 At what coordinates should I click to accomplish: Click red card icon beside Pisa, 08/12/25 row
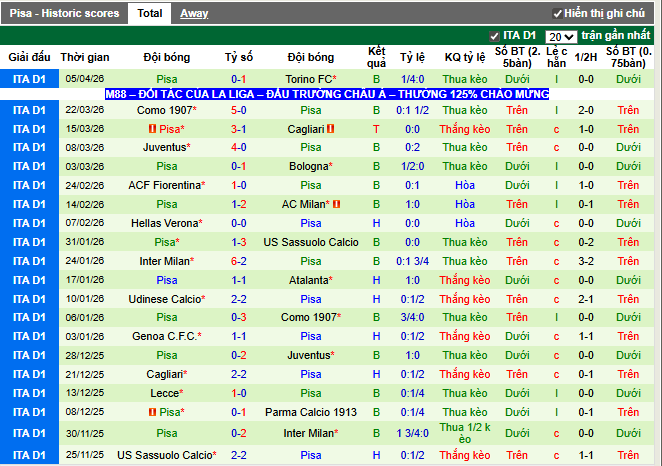(151, 411)
